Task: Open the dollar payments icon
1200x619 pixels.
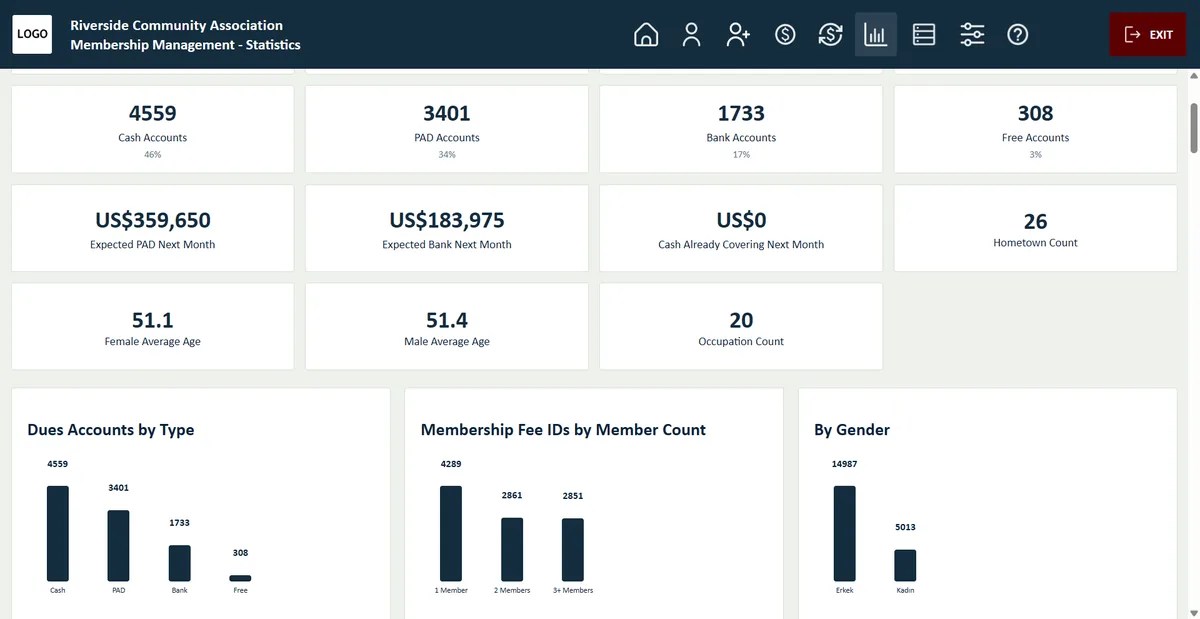Action: (x=785, y=35)
